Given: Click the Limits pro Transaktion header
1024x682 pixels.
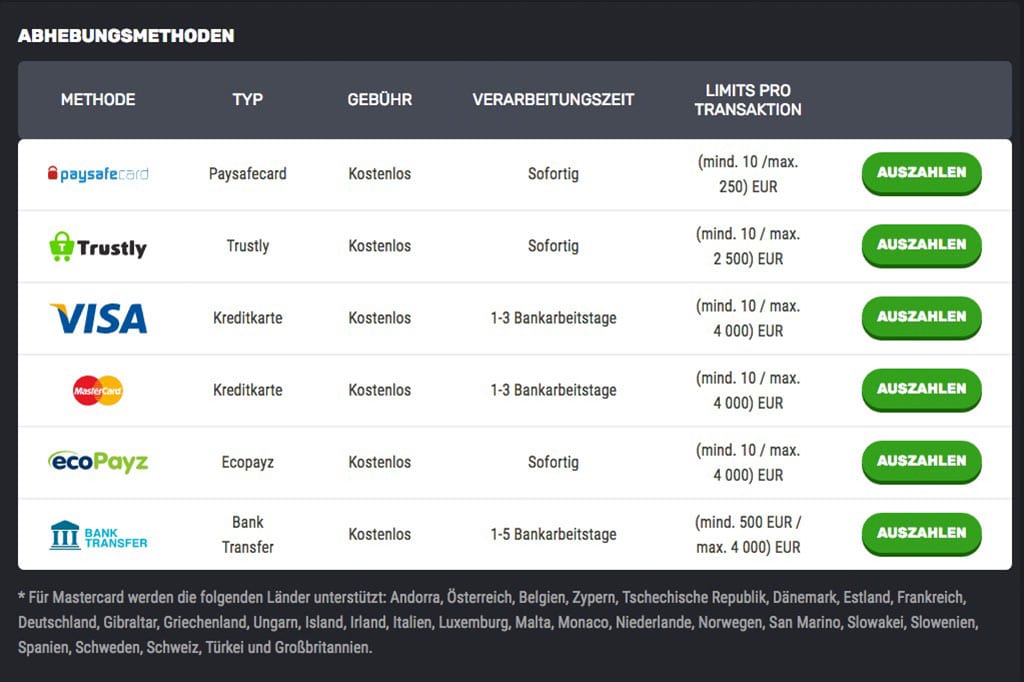Looking at the screenshot, I should point(748,100).
